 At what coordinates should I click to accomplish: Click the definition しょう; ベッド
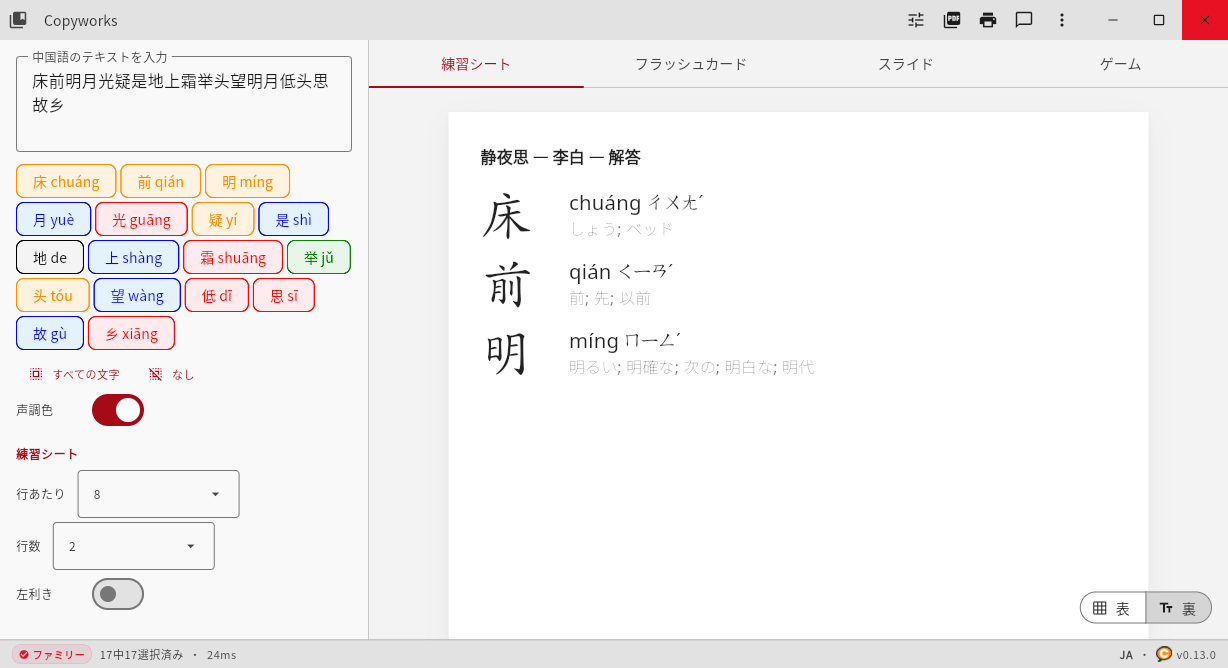pos(621,229)
